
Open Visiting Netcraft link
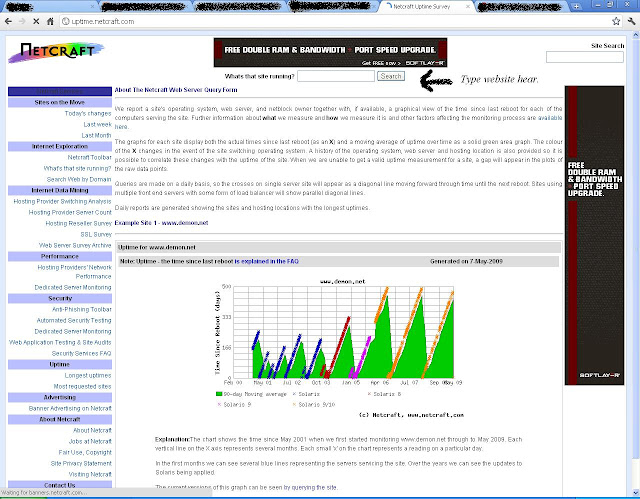click(x=90, y=475)
